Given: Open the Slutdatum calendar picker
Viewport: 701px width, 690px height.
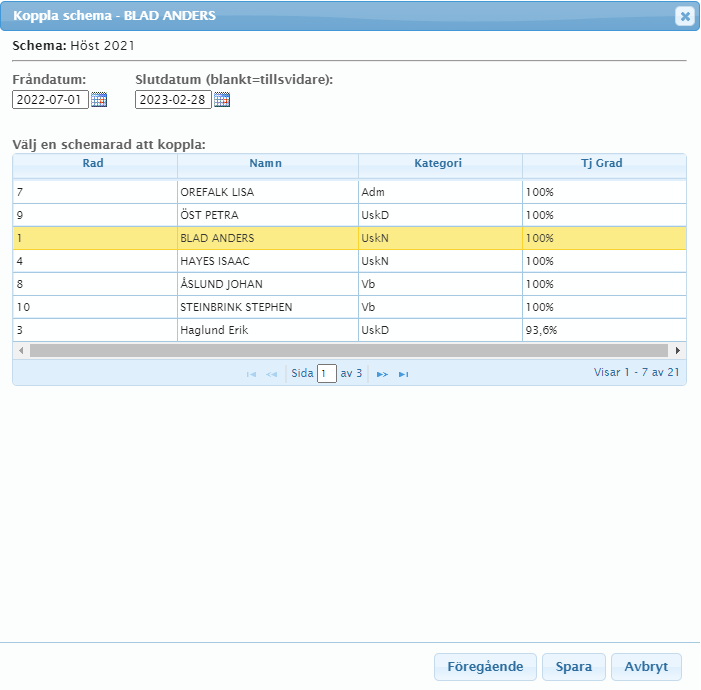Looking at the screenshot, I should [x=222, y=99].
